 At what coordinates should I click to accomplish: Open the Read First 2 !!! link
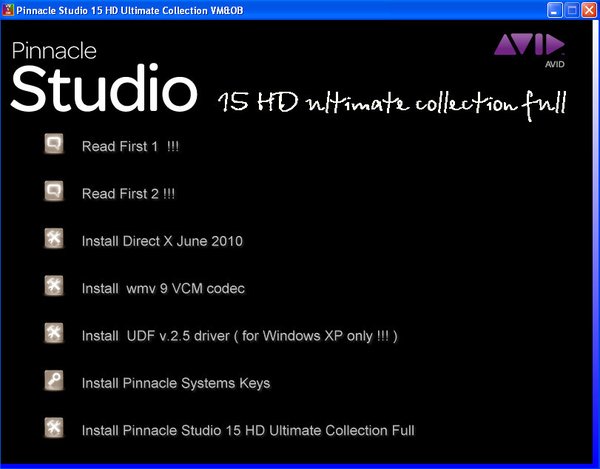click(128, 194)
